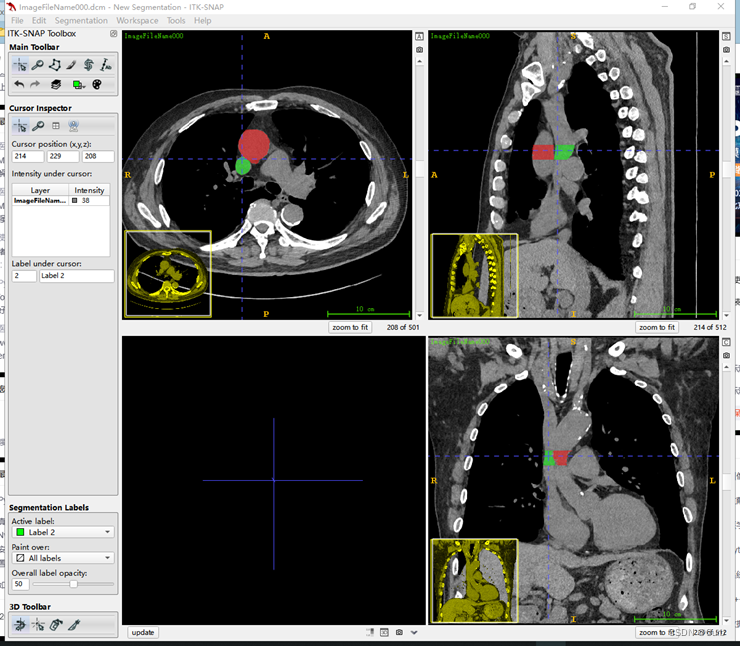Viewport: 740px width, 646px height.
Task: Take a snapshot of sagittal view
Action: pyautogui.click(x=726, y=50)
